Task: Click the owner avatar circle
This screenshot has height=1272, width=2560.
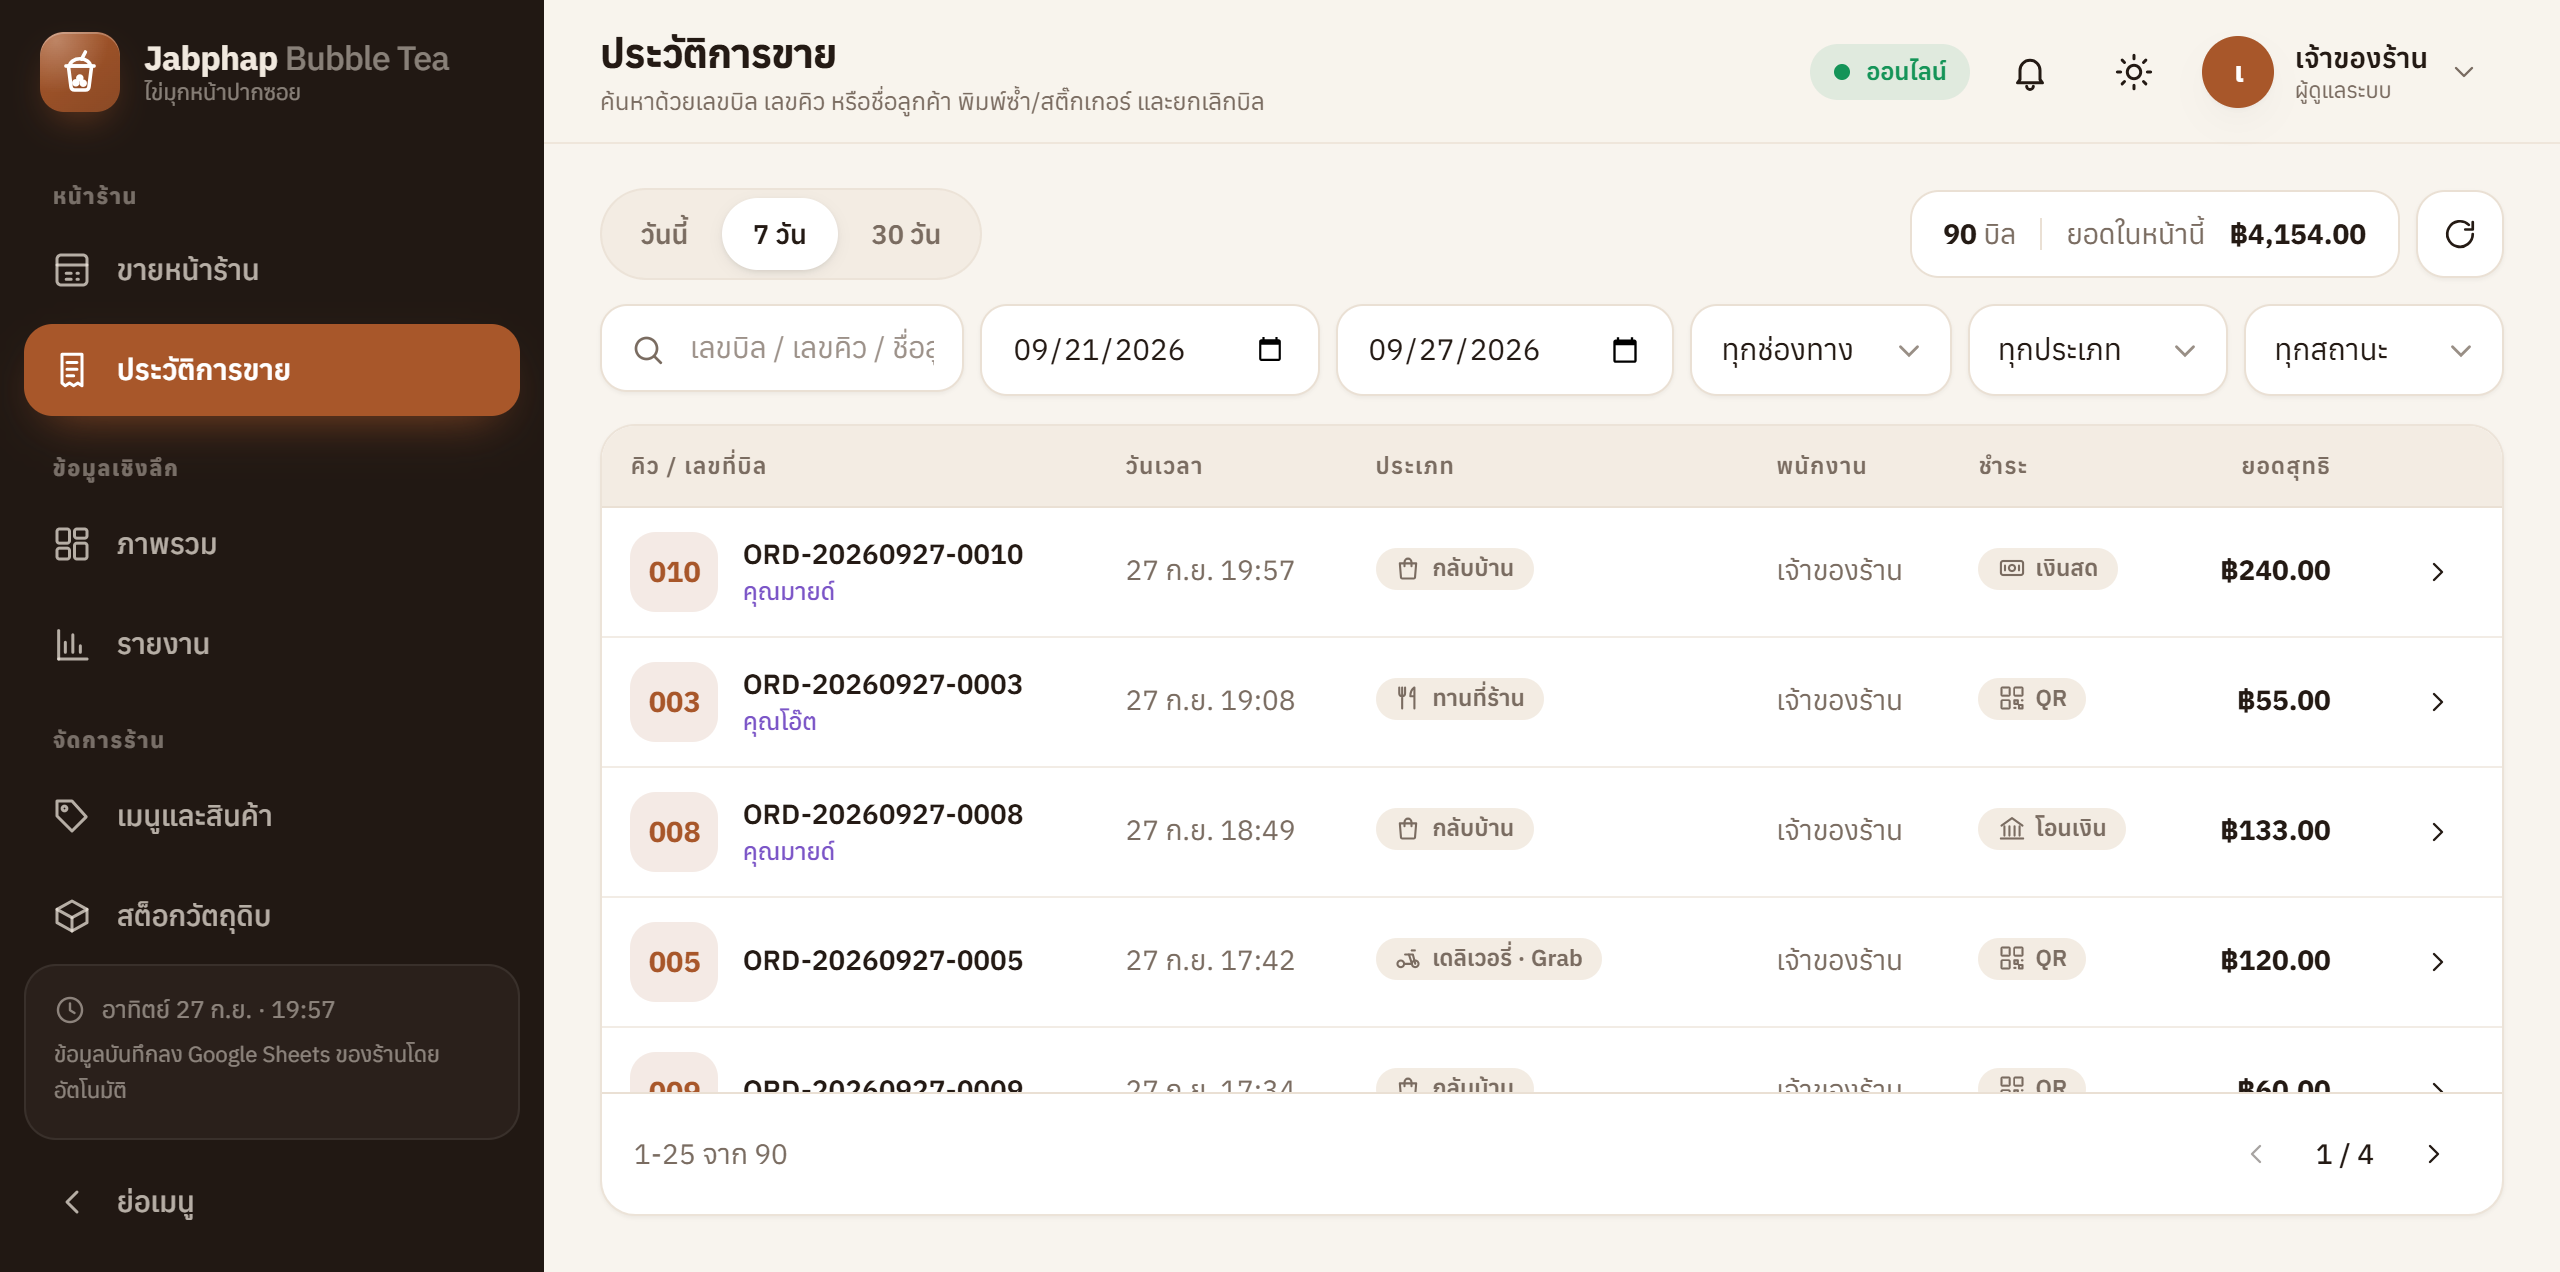Action: 2237,72
